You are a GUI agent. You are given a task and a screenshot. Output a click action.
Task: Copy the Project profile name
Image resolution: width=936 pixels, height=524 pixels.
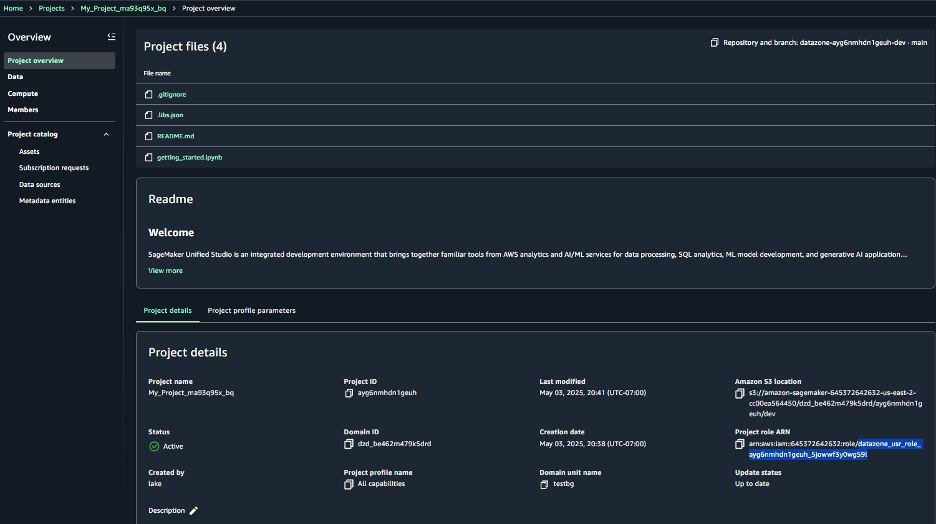(x=349, y=484)
